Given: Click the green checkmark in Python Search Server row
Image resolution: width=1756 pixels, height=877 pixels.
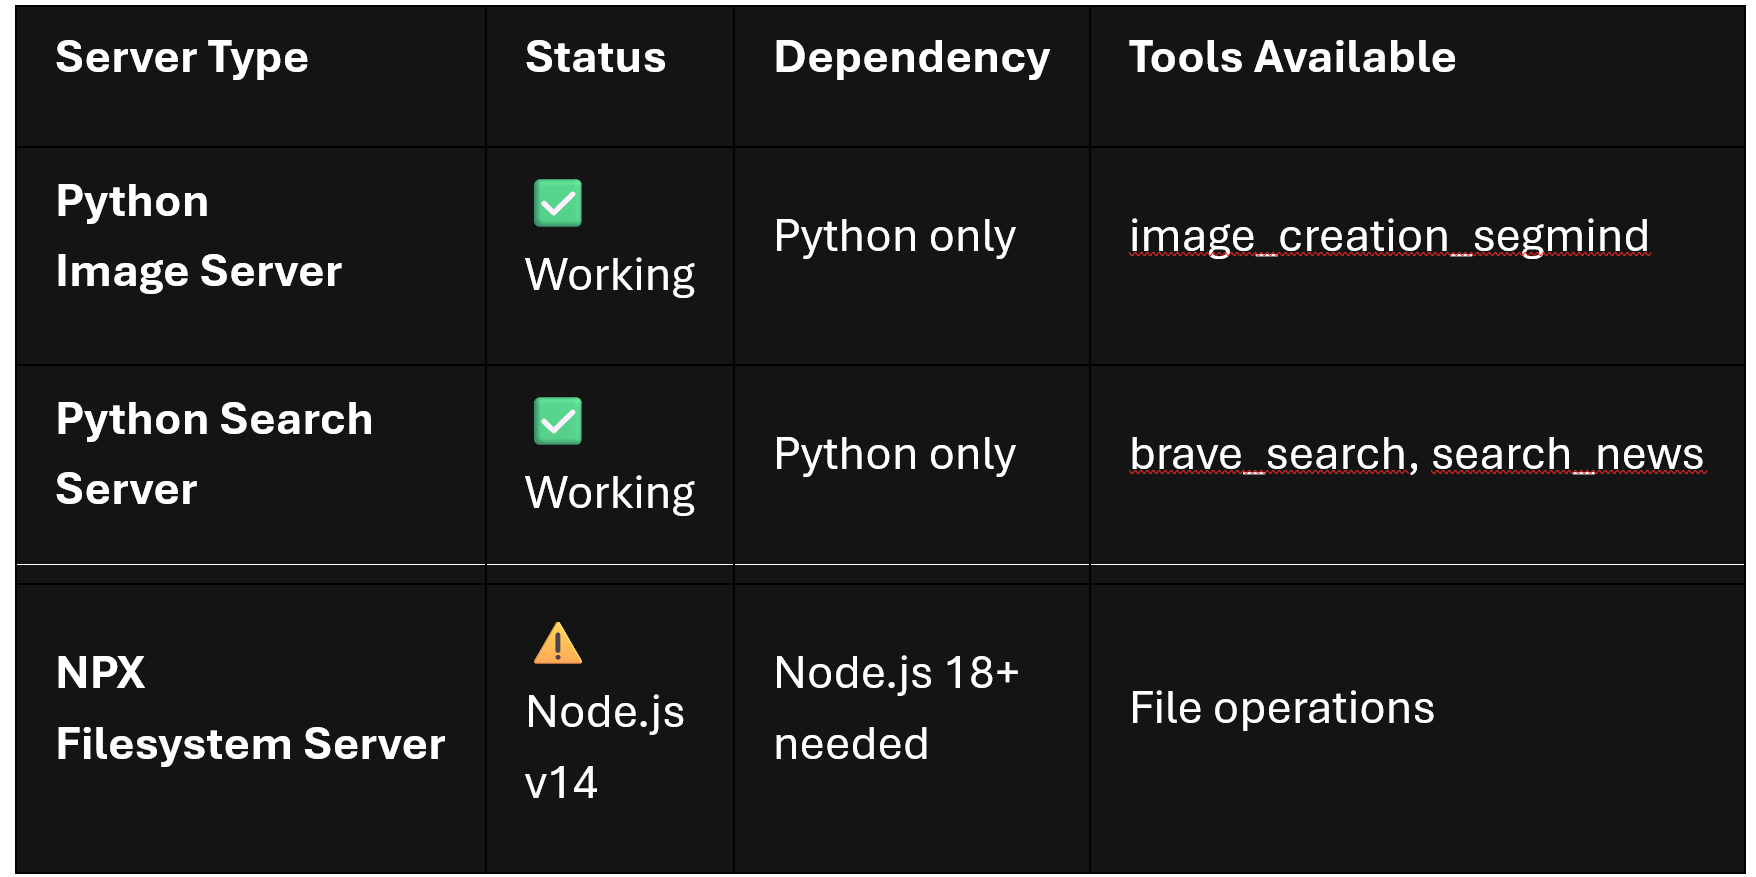Looking at the screenshot, I should [x=558, y=421].
